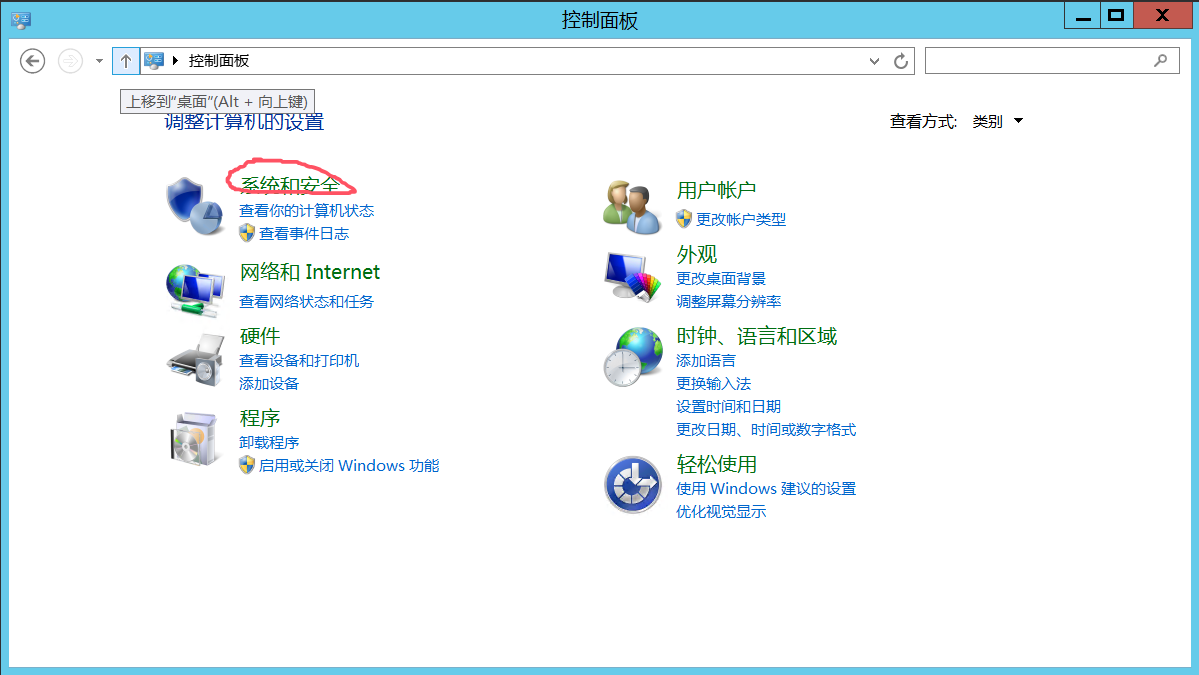Open the 类别 view mode dropdown
This screenshot has width=1199, height=675.
[997, 122]
